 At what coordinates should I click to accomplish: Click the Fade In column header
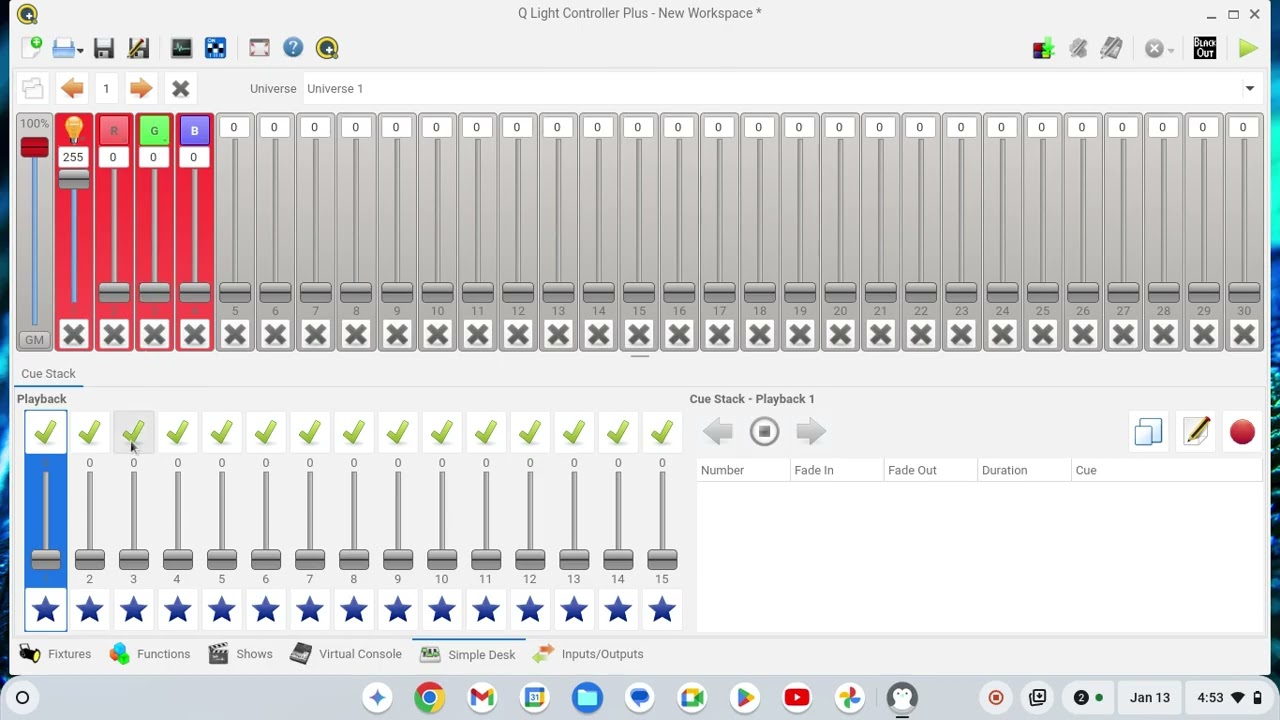pyautogui.click(x=837, y=470)
